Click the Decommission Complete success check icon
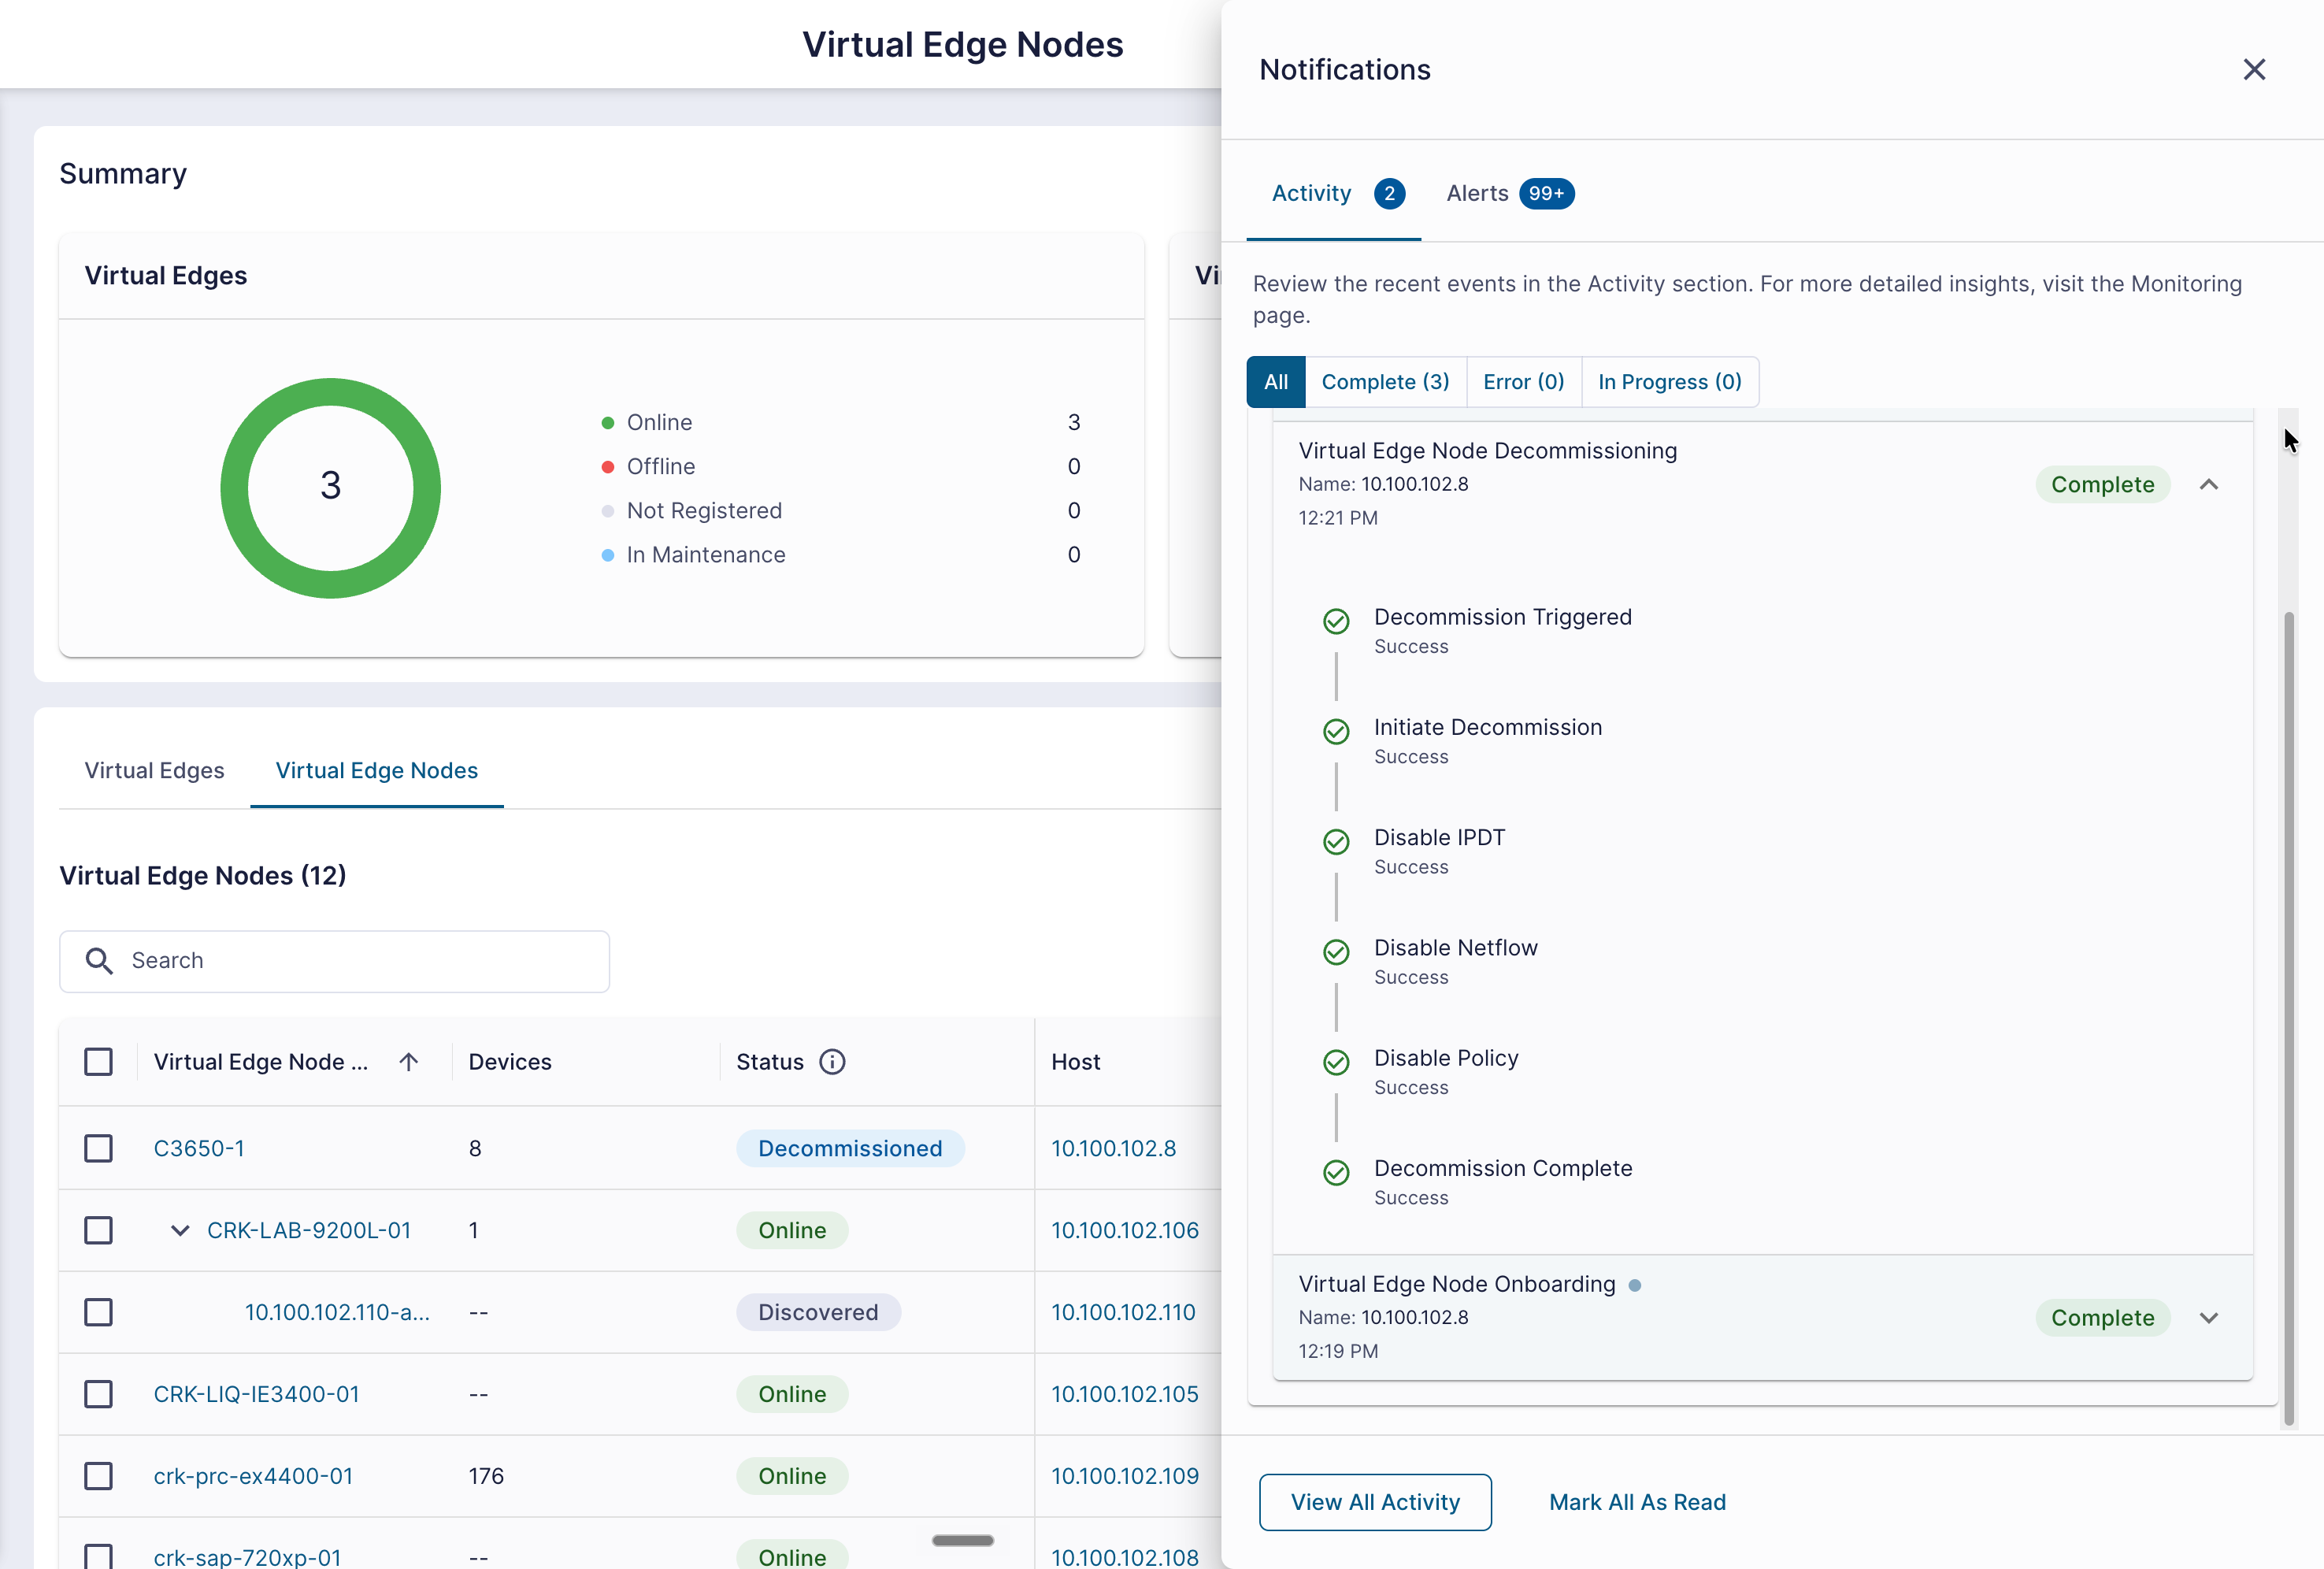The width and height of the screenshot is (2324, 1569). pyautogui.click(x=1336, y=1172)
